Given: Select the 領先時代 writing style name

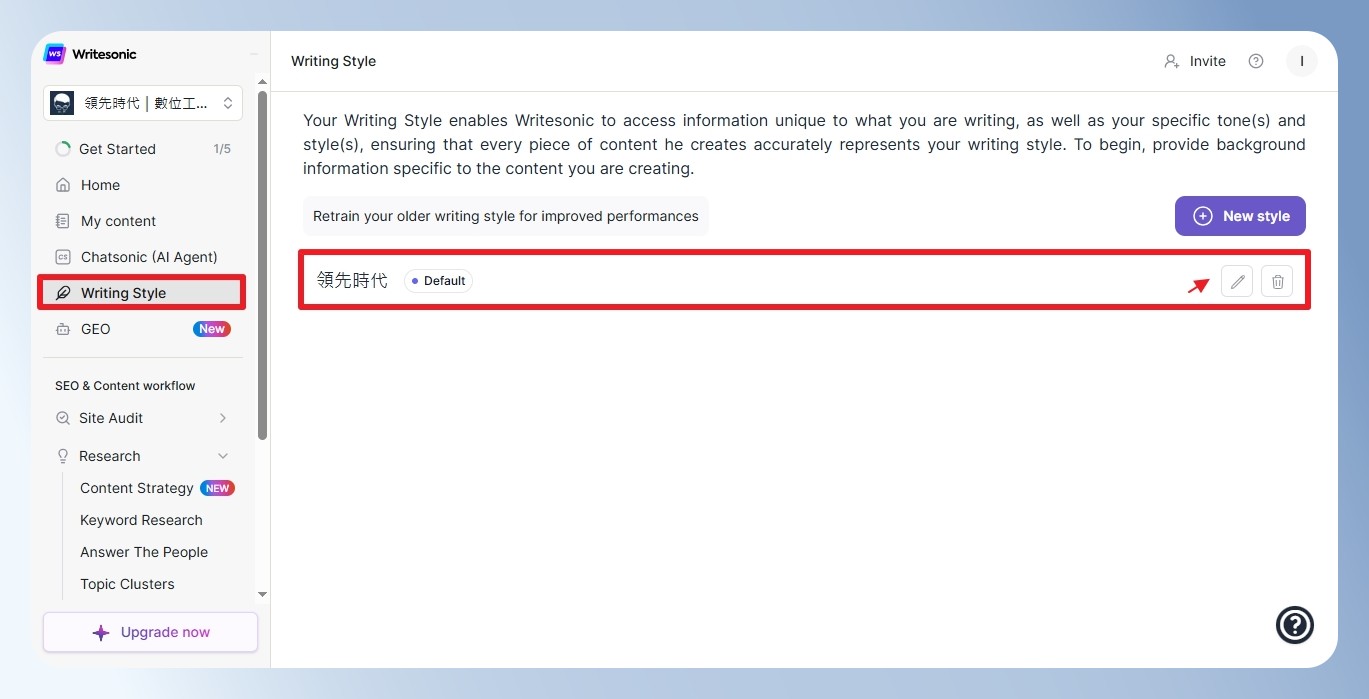Looking at the screenshot, I should [x=352, y=281].
